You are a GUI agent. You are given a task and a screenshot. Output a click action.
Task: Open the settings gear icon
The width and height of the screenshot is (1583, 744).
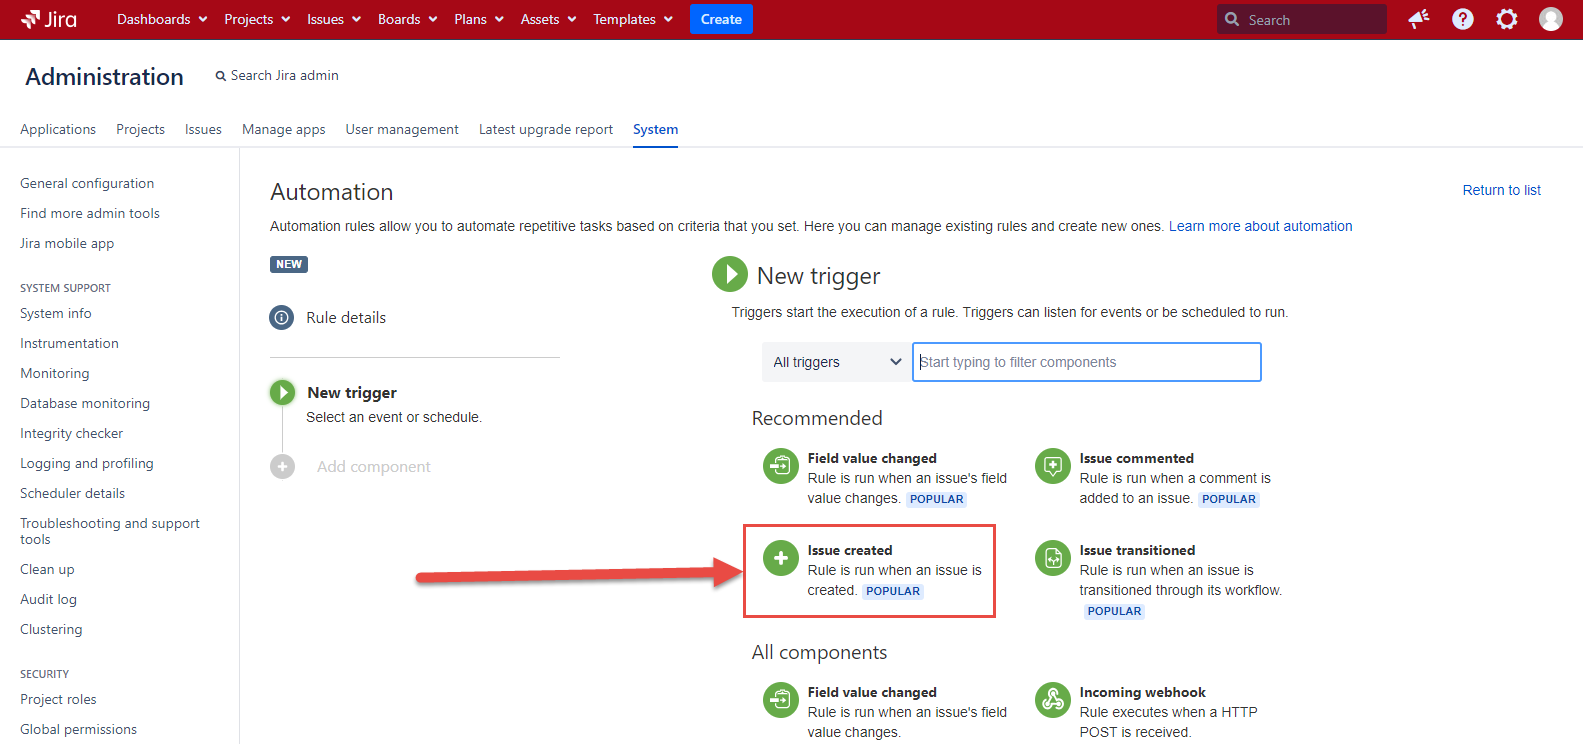click(1506, 19)
